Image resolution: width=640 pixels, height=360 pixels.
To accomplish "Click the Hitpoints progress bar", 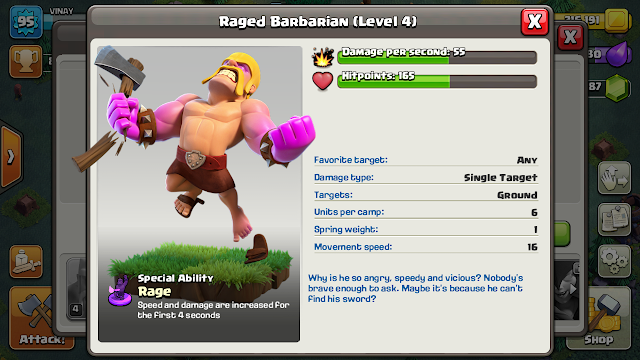I will pyautogui.click(x=437, y=81).
